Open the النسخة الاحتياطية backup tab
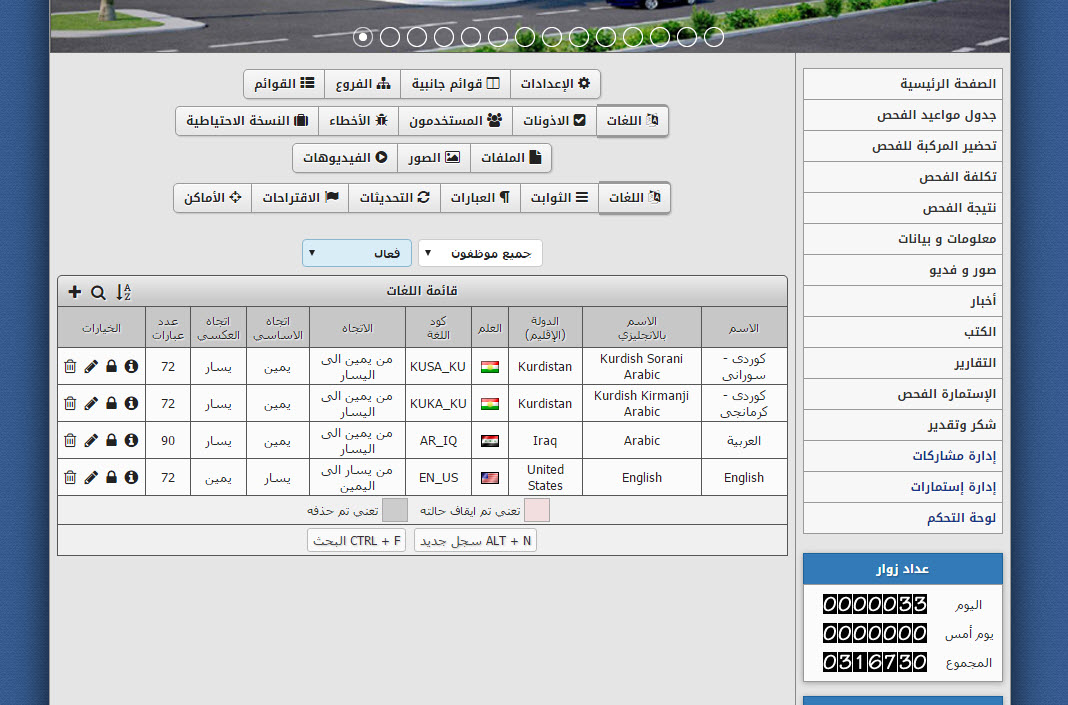 pyautogui.click(x=247, y=121)
